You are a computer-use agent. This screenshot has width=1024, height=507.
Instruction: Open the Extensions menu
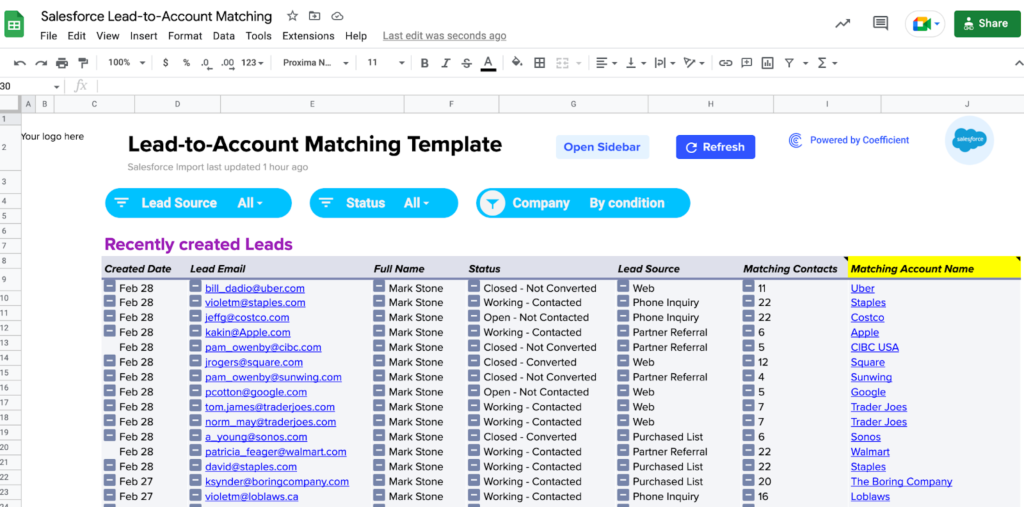pos(308,36)
